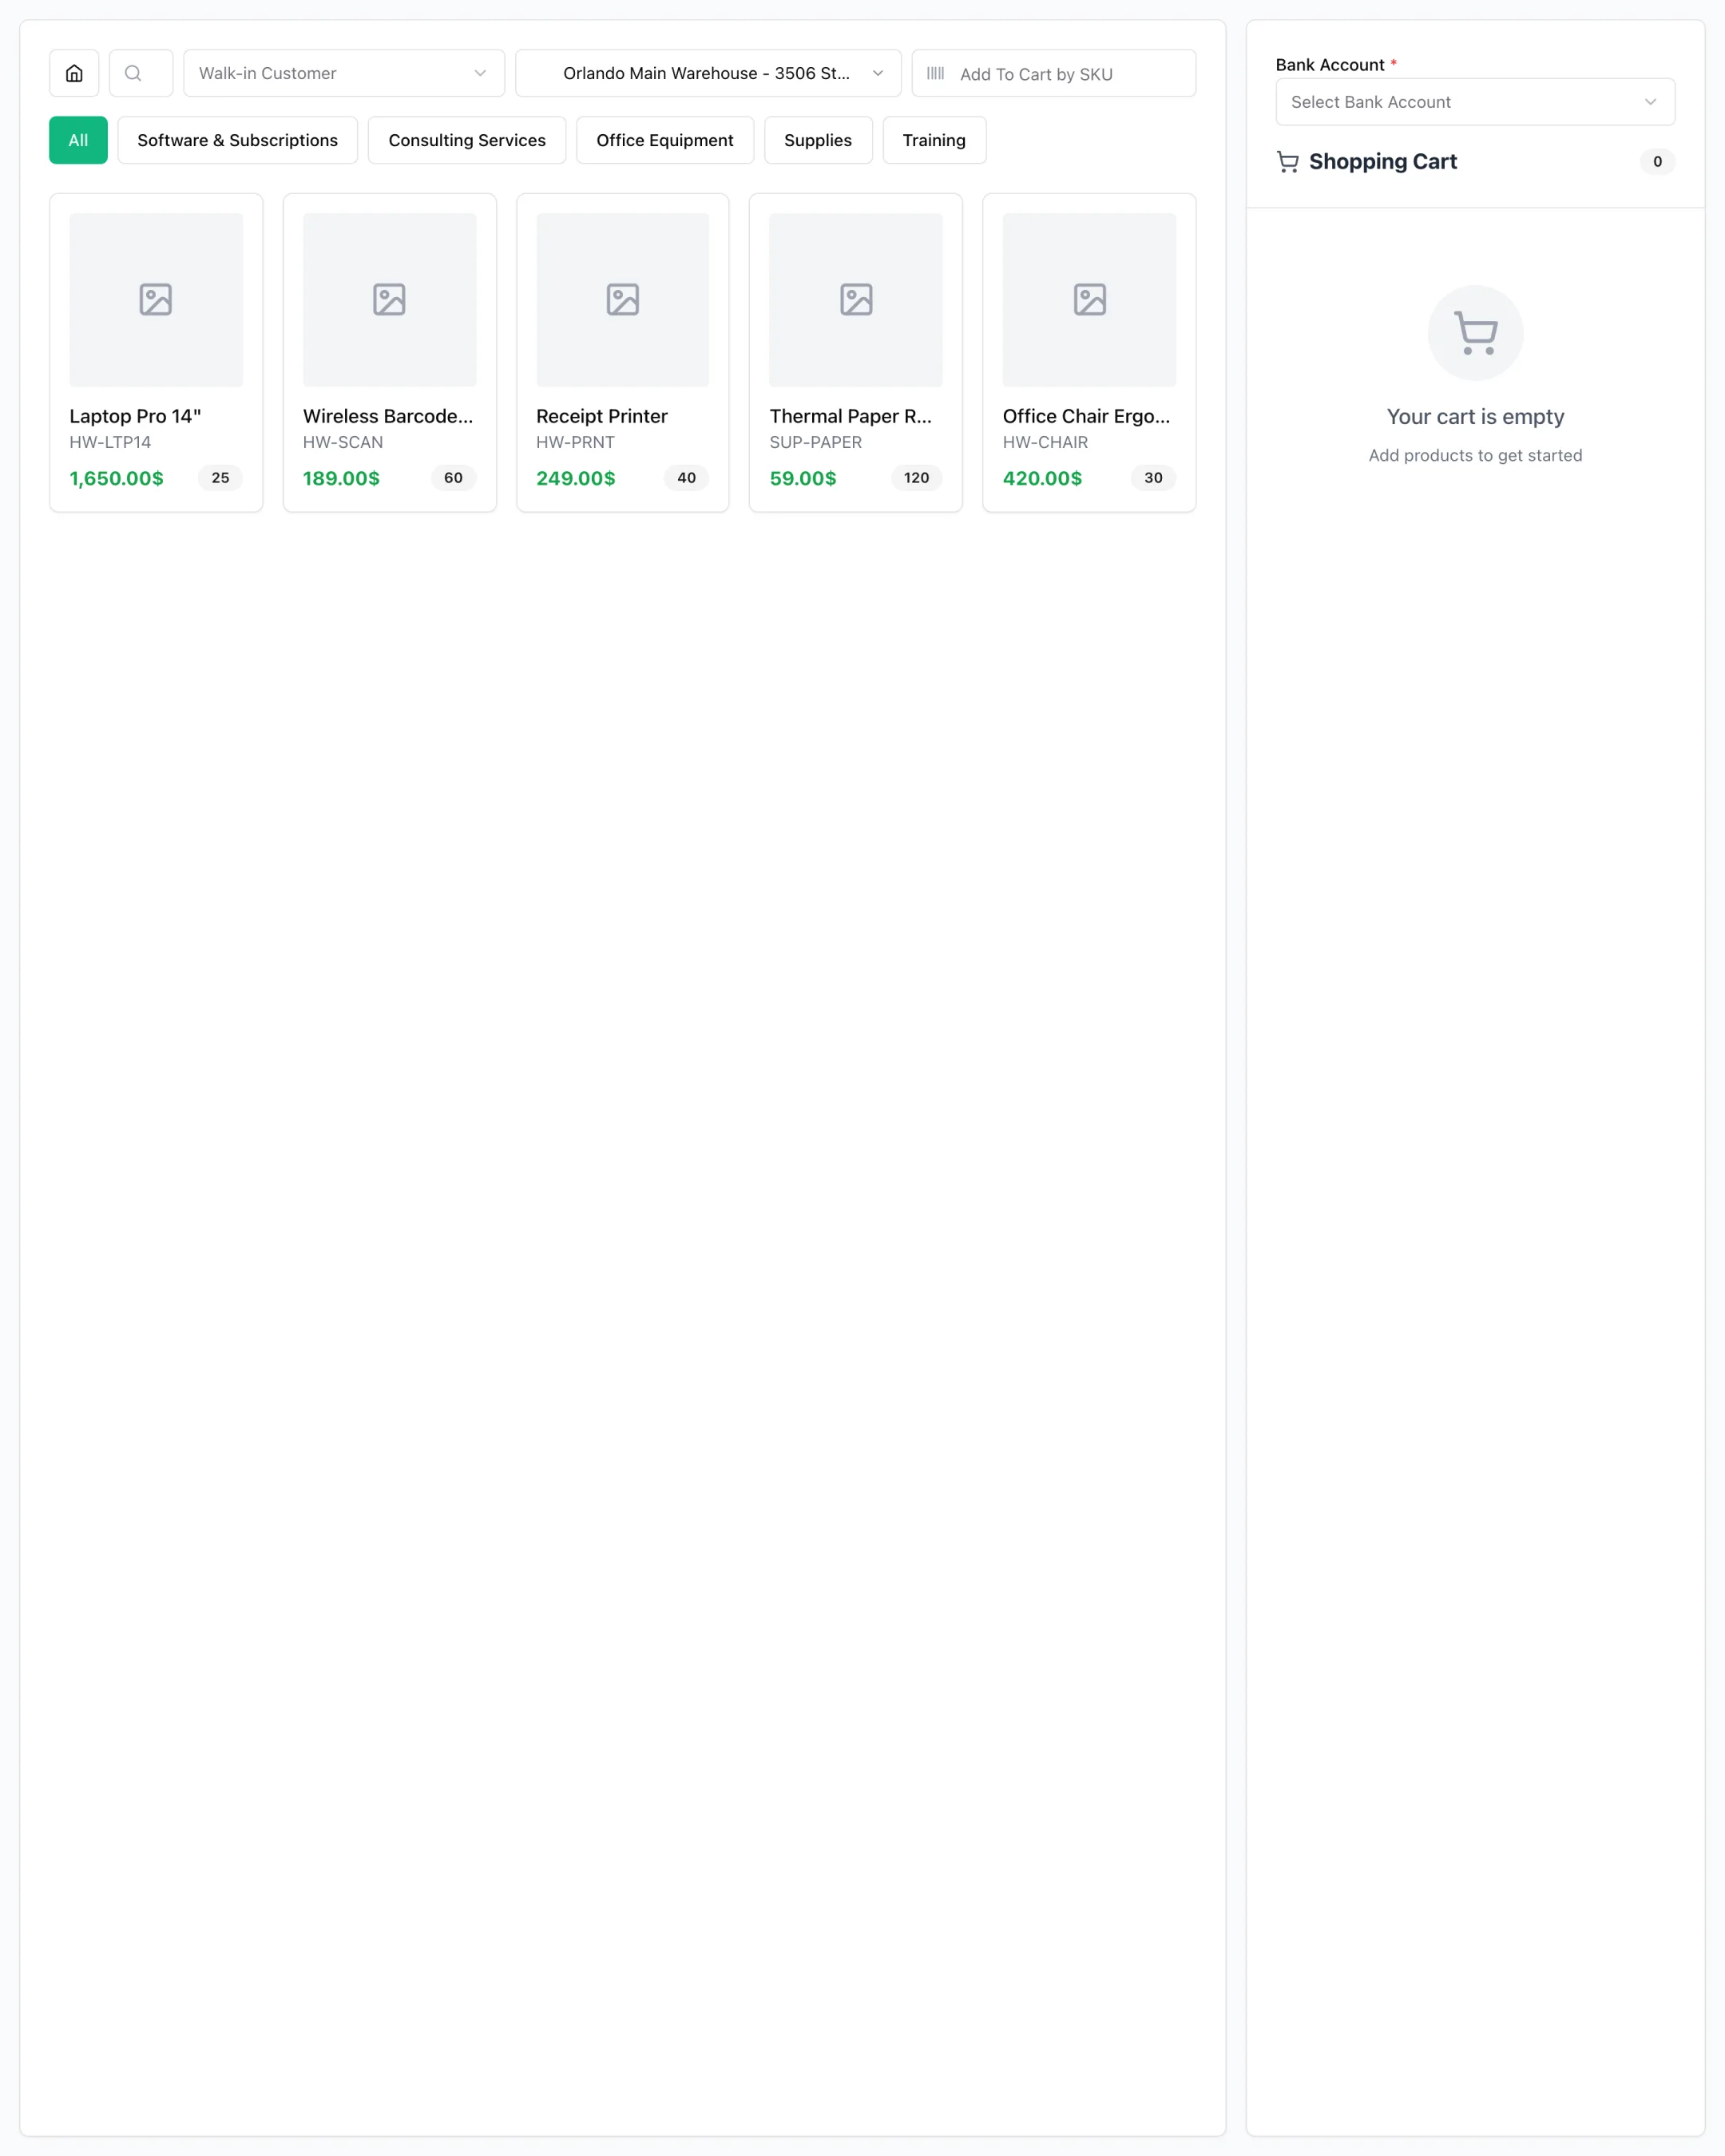This screenshot has width=1725, height=2156.
Task: Click Thermal Paper product name
Action: pyautogui.click(x=851, y=416)
